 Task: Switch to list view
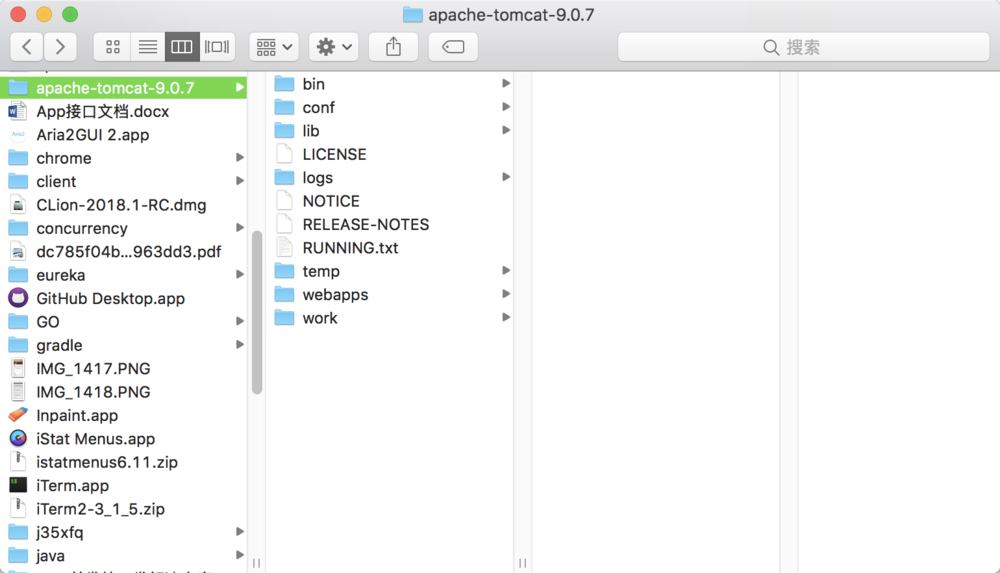coord(148,47)
